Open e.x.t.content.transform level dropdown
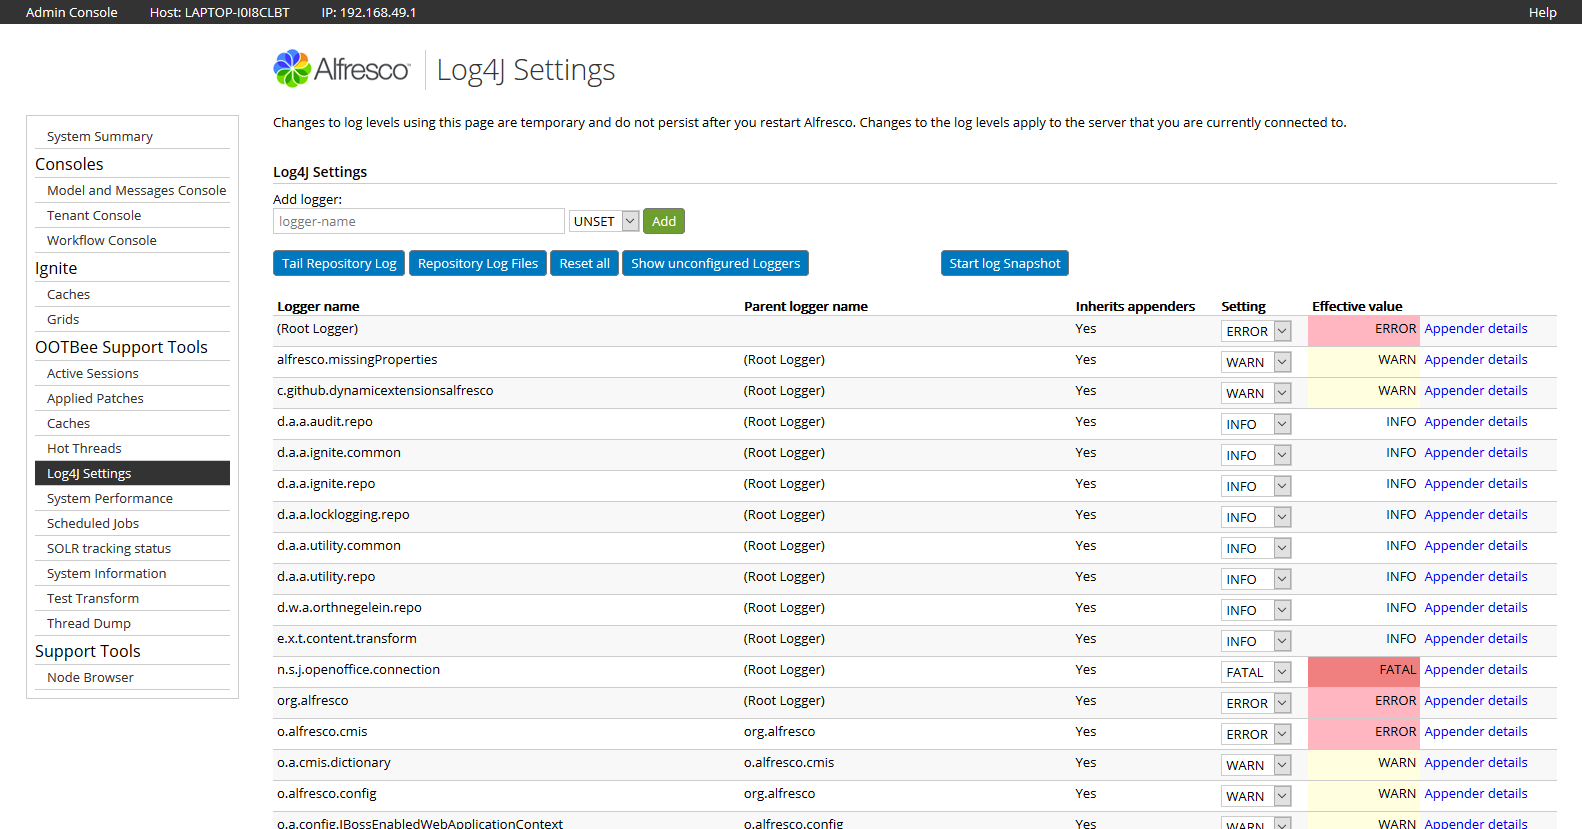Image resolution: width=1582 pixels, height=829 pixels. point(1256,641)
